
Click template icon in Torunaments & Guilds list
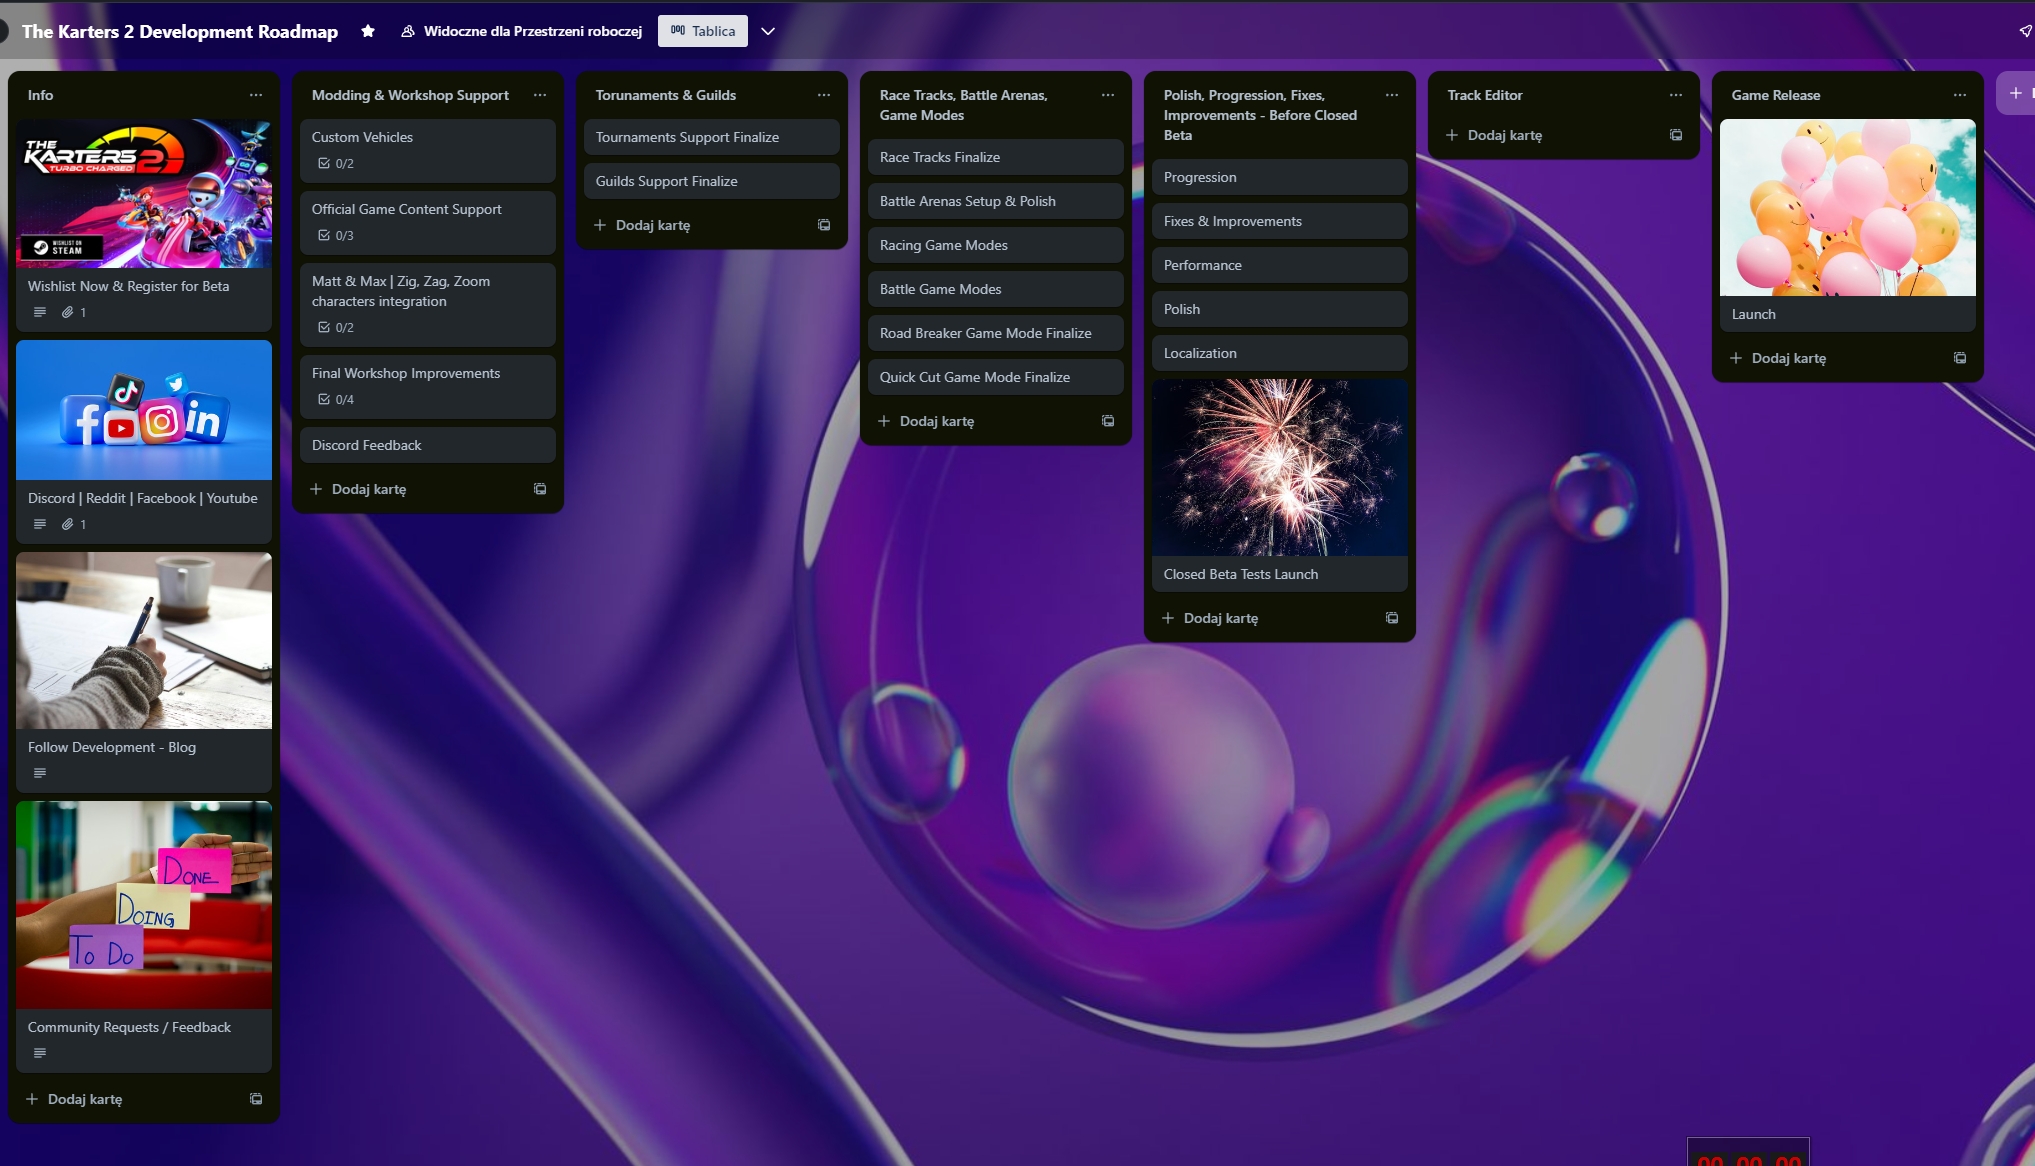click(x=824, y=225)
